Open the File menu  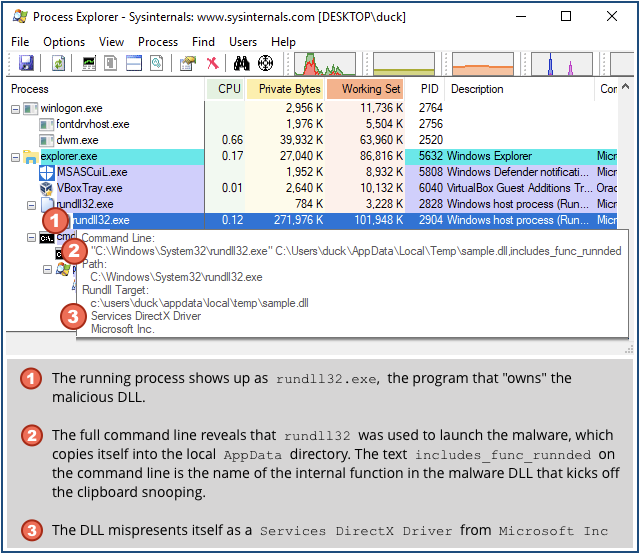click(x=20, y=42)
